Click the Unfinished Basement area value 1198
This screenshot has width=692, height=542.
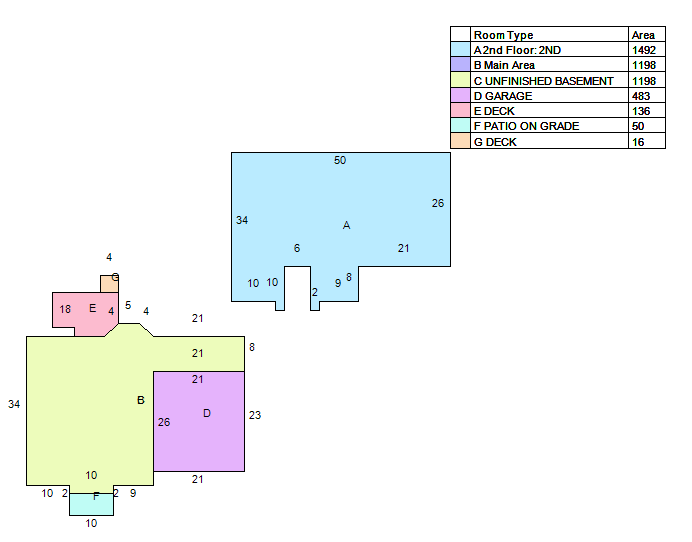coord(644,81)
